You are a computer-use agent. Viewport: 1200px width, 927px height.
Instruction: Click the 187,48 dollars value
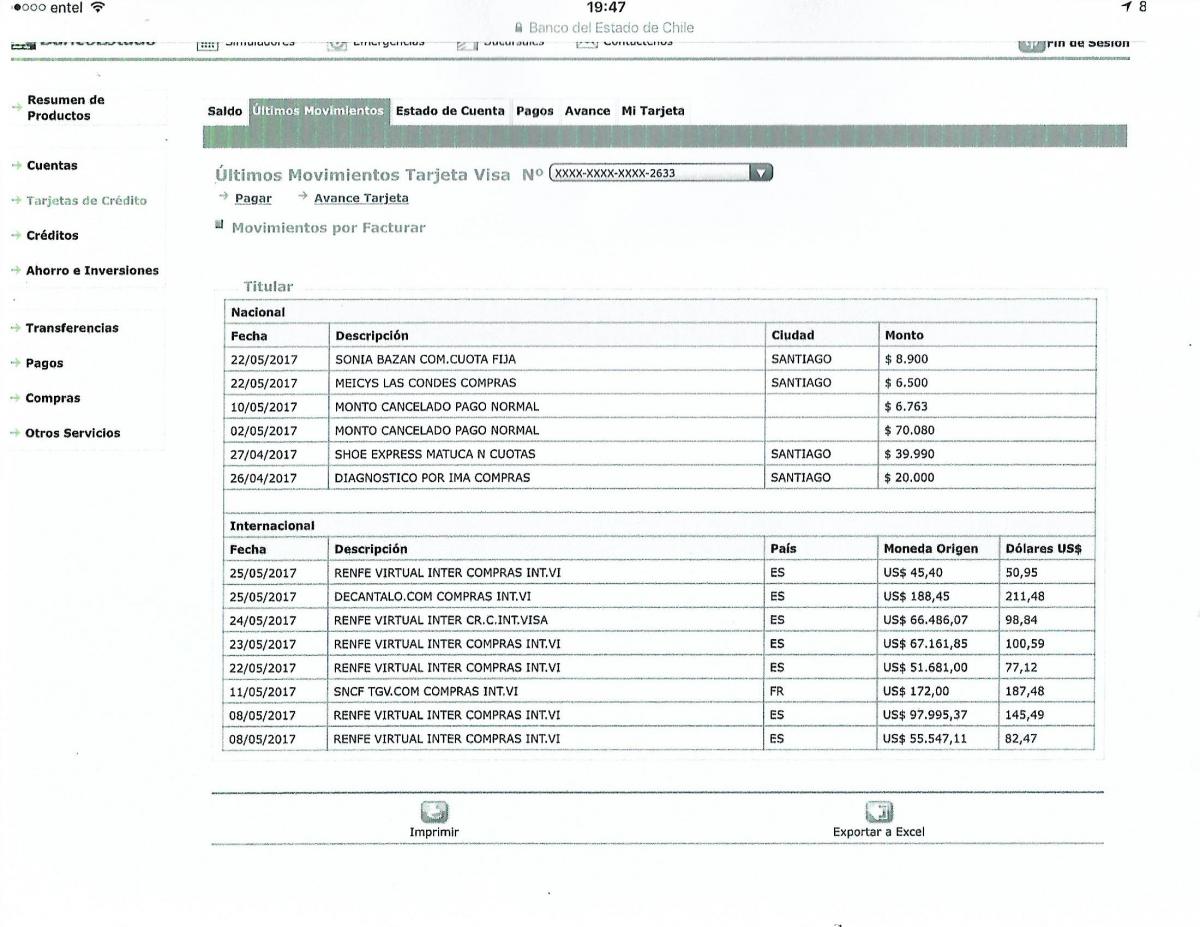[1024, 691]
